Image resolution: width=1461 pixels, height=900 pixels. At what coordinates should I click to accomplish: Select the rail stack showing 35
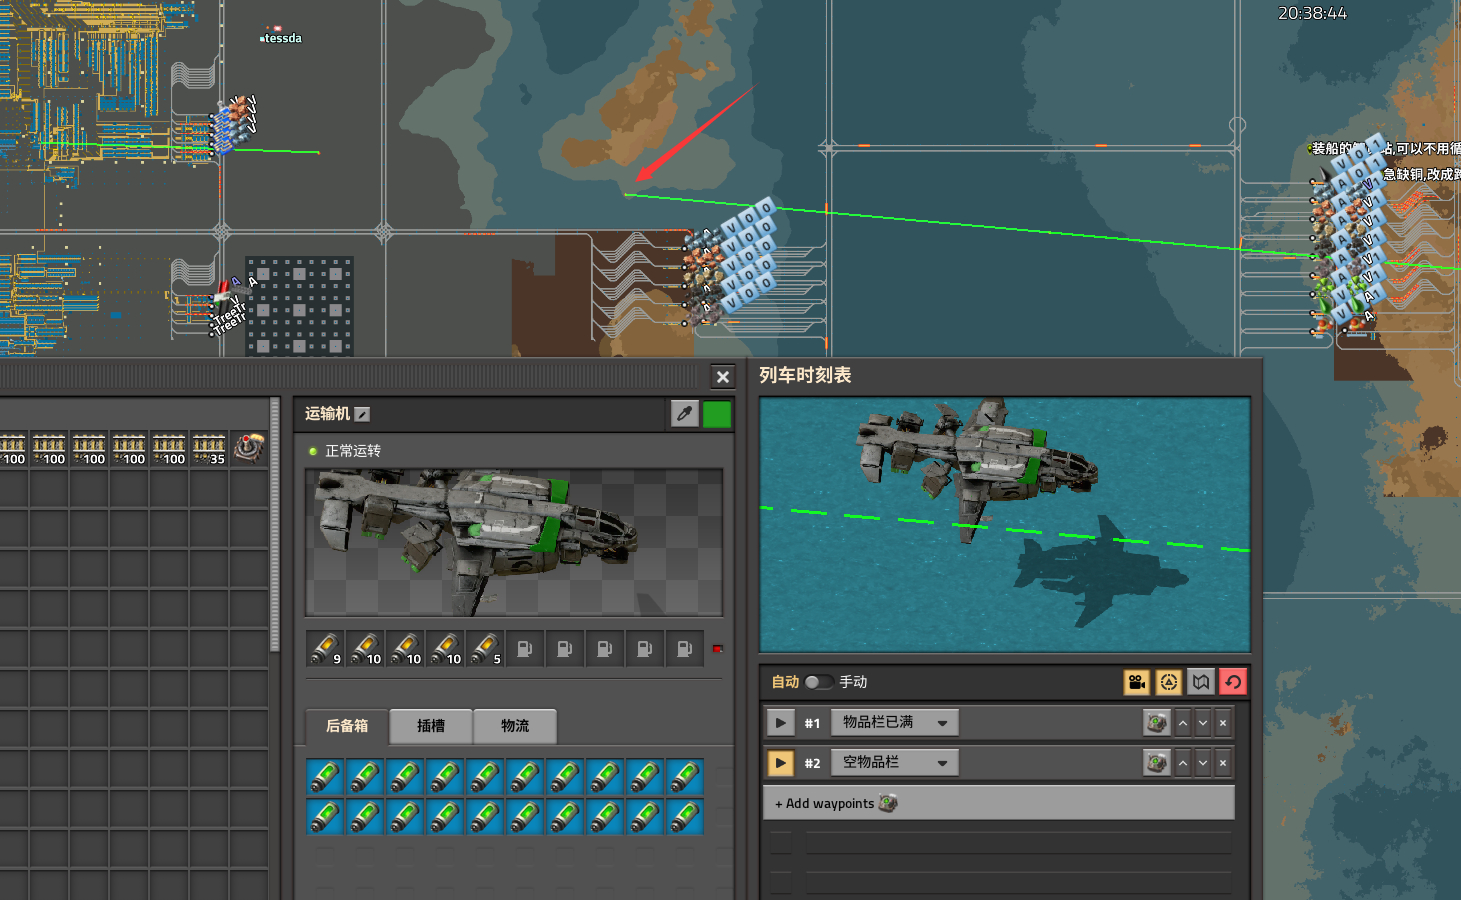coord(209,449)
